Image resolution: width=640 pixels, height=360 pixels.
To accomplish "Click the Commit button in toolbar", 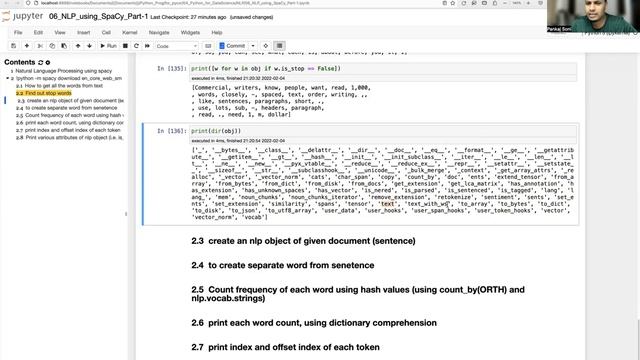I will [x=232, y=46].
